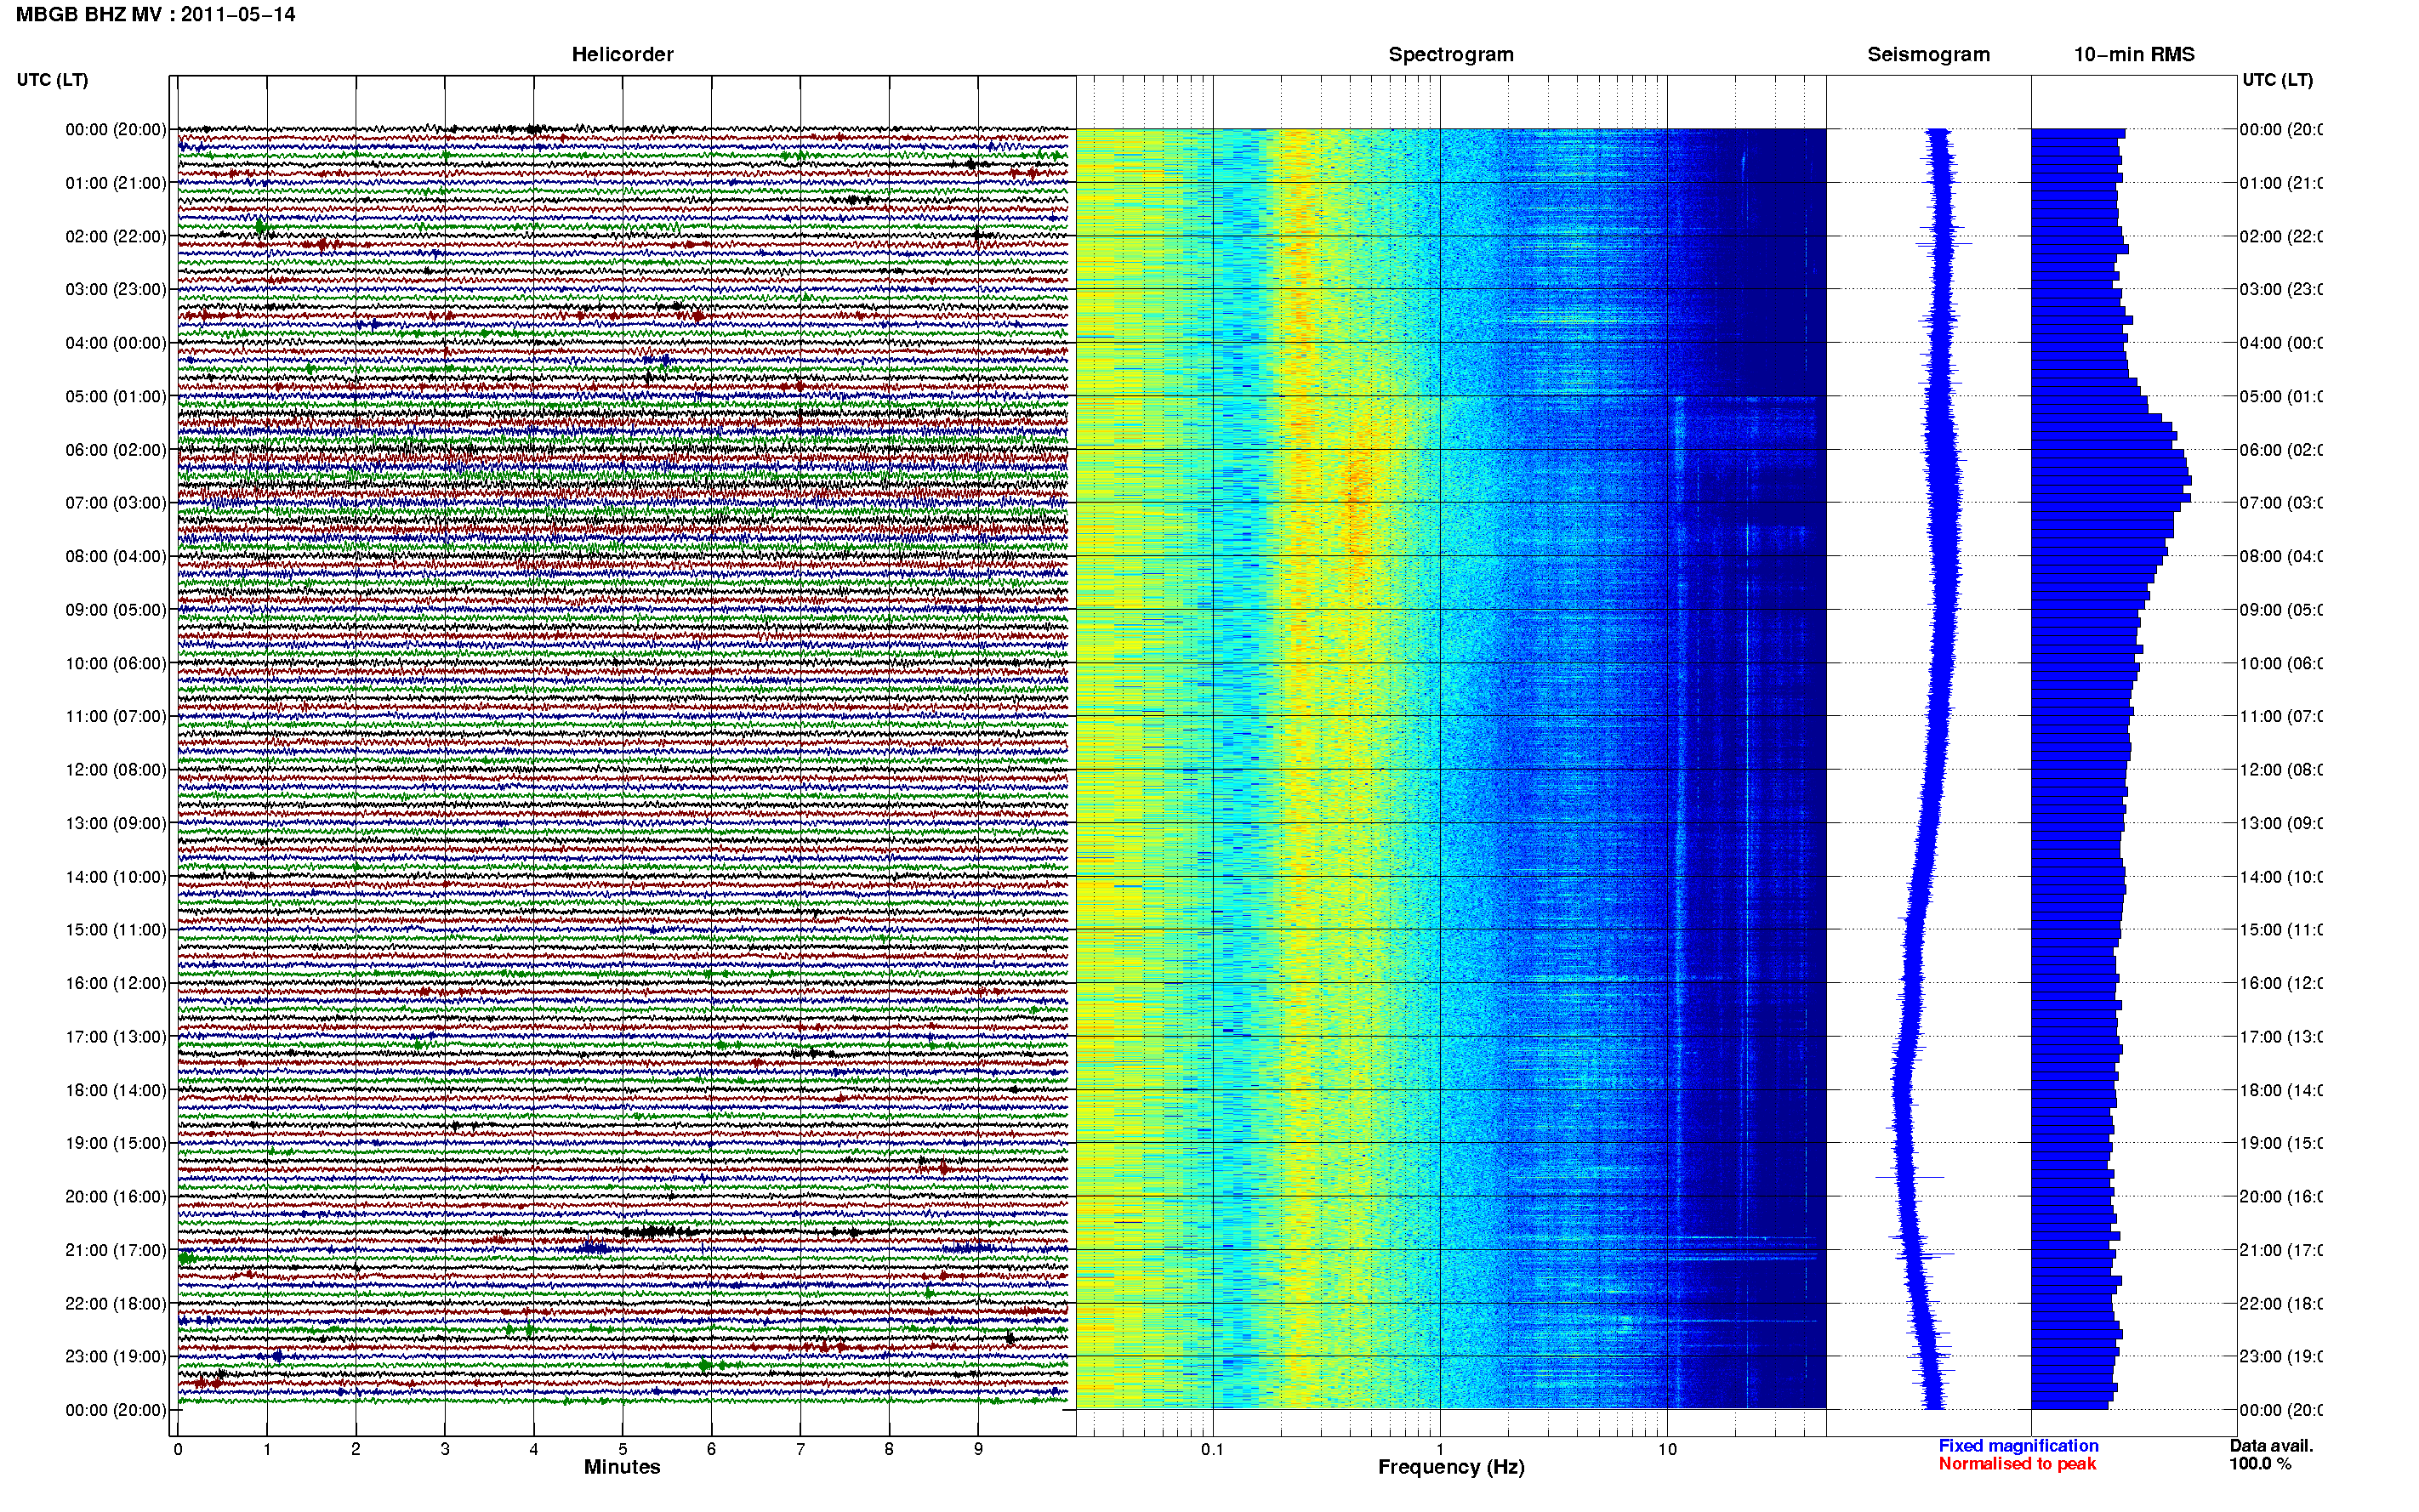Click the '7' tick on the Minutes axis
Screen dimensions: 2419x1512
(x=800, y=1449)
